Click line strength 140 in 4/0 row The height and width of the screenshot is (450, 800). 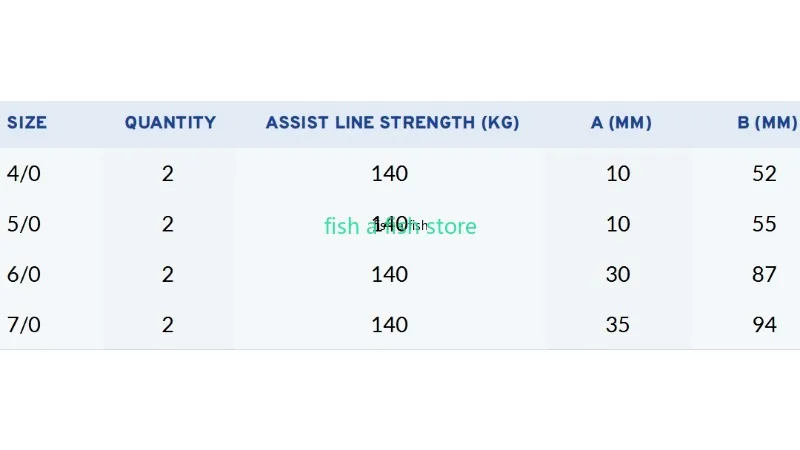[389, 174]
